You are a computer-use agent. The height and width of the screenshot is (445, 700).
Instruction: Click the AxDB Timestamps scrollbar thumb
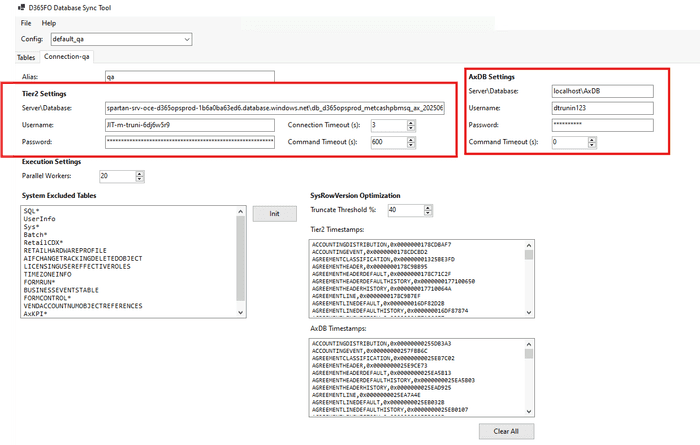click(x=529, y=354)
